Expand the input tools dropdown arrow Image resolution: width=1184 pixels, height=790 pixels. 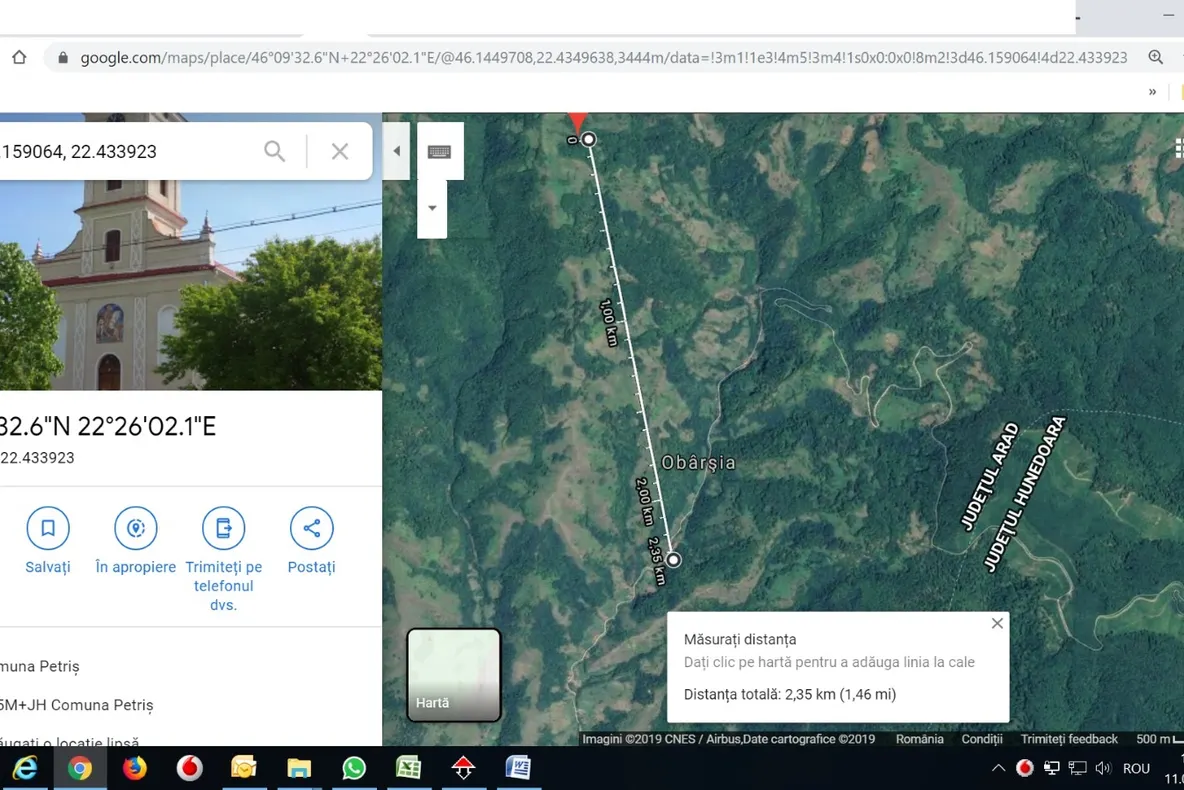coord(432,208)
